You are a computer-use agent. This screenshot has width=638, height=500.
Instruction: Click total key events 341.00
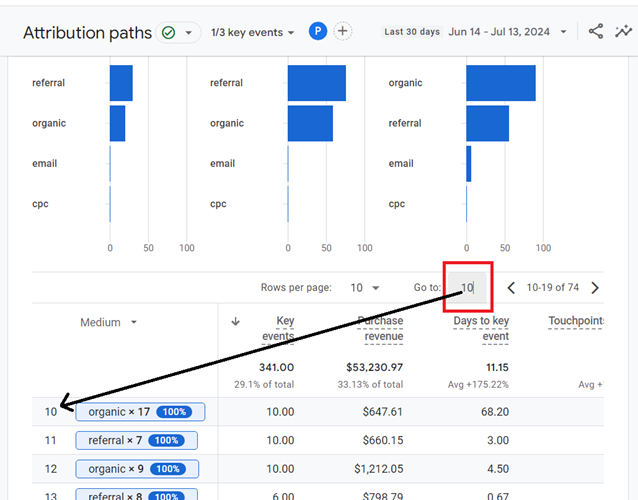tap(277, 367)
